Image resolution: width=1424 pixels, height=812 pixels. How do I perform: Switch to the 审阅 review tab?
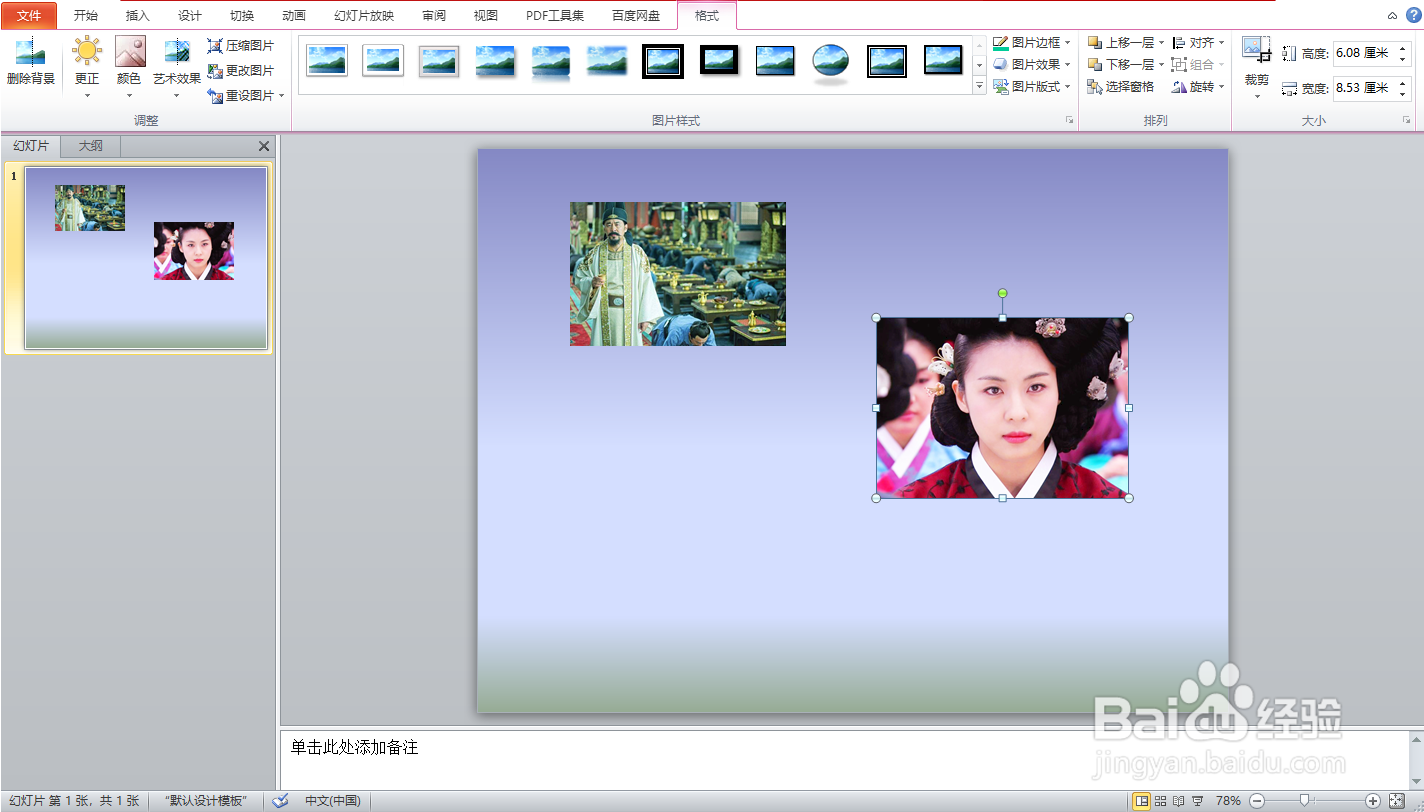(x=434, y=16)
